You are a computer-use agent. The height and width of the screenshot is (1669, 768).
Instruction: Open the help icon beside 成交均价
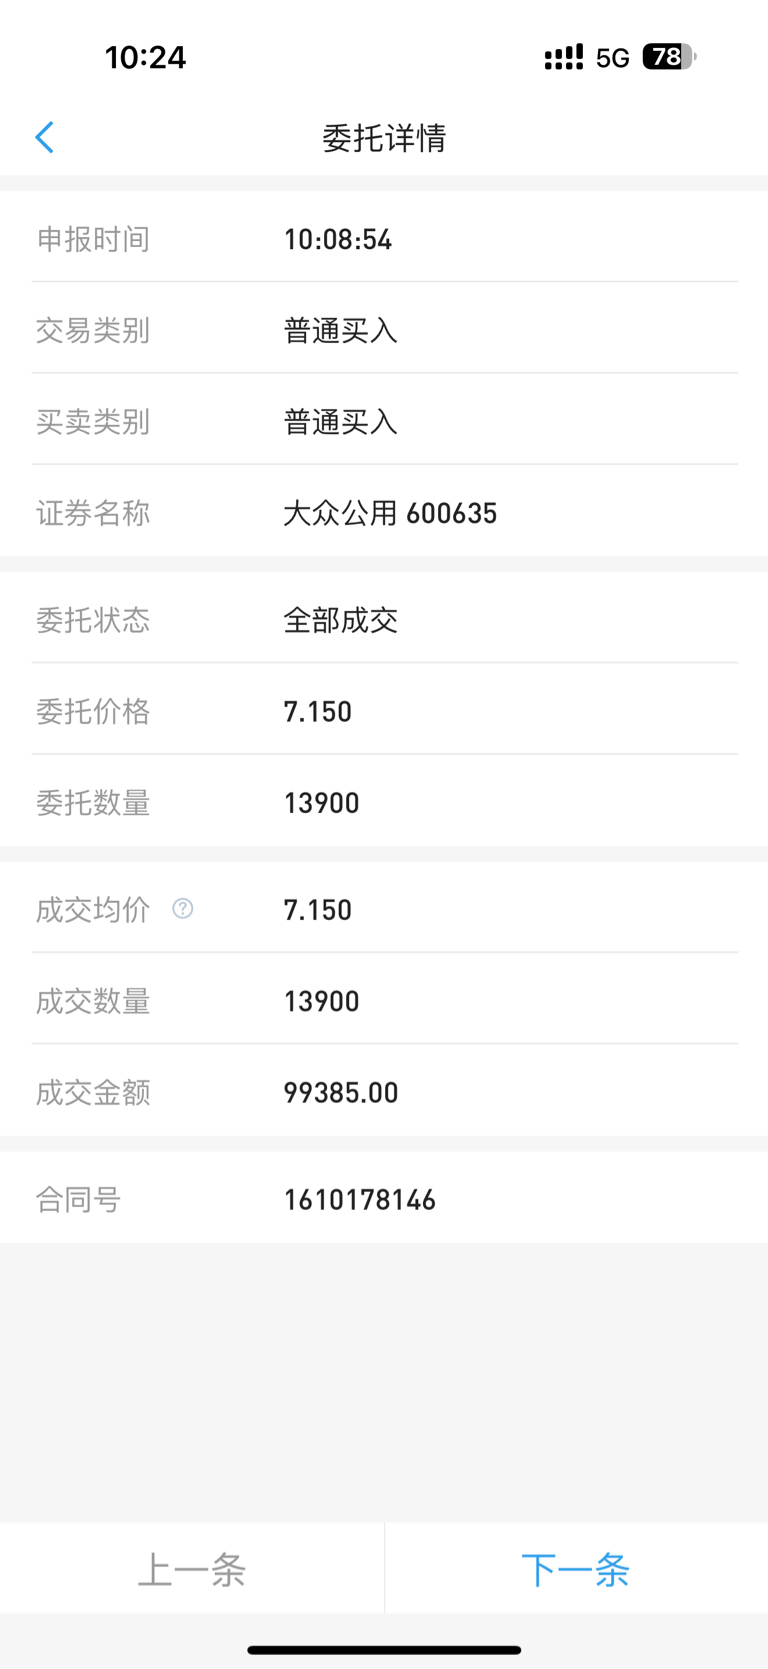(183, 908)
